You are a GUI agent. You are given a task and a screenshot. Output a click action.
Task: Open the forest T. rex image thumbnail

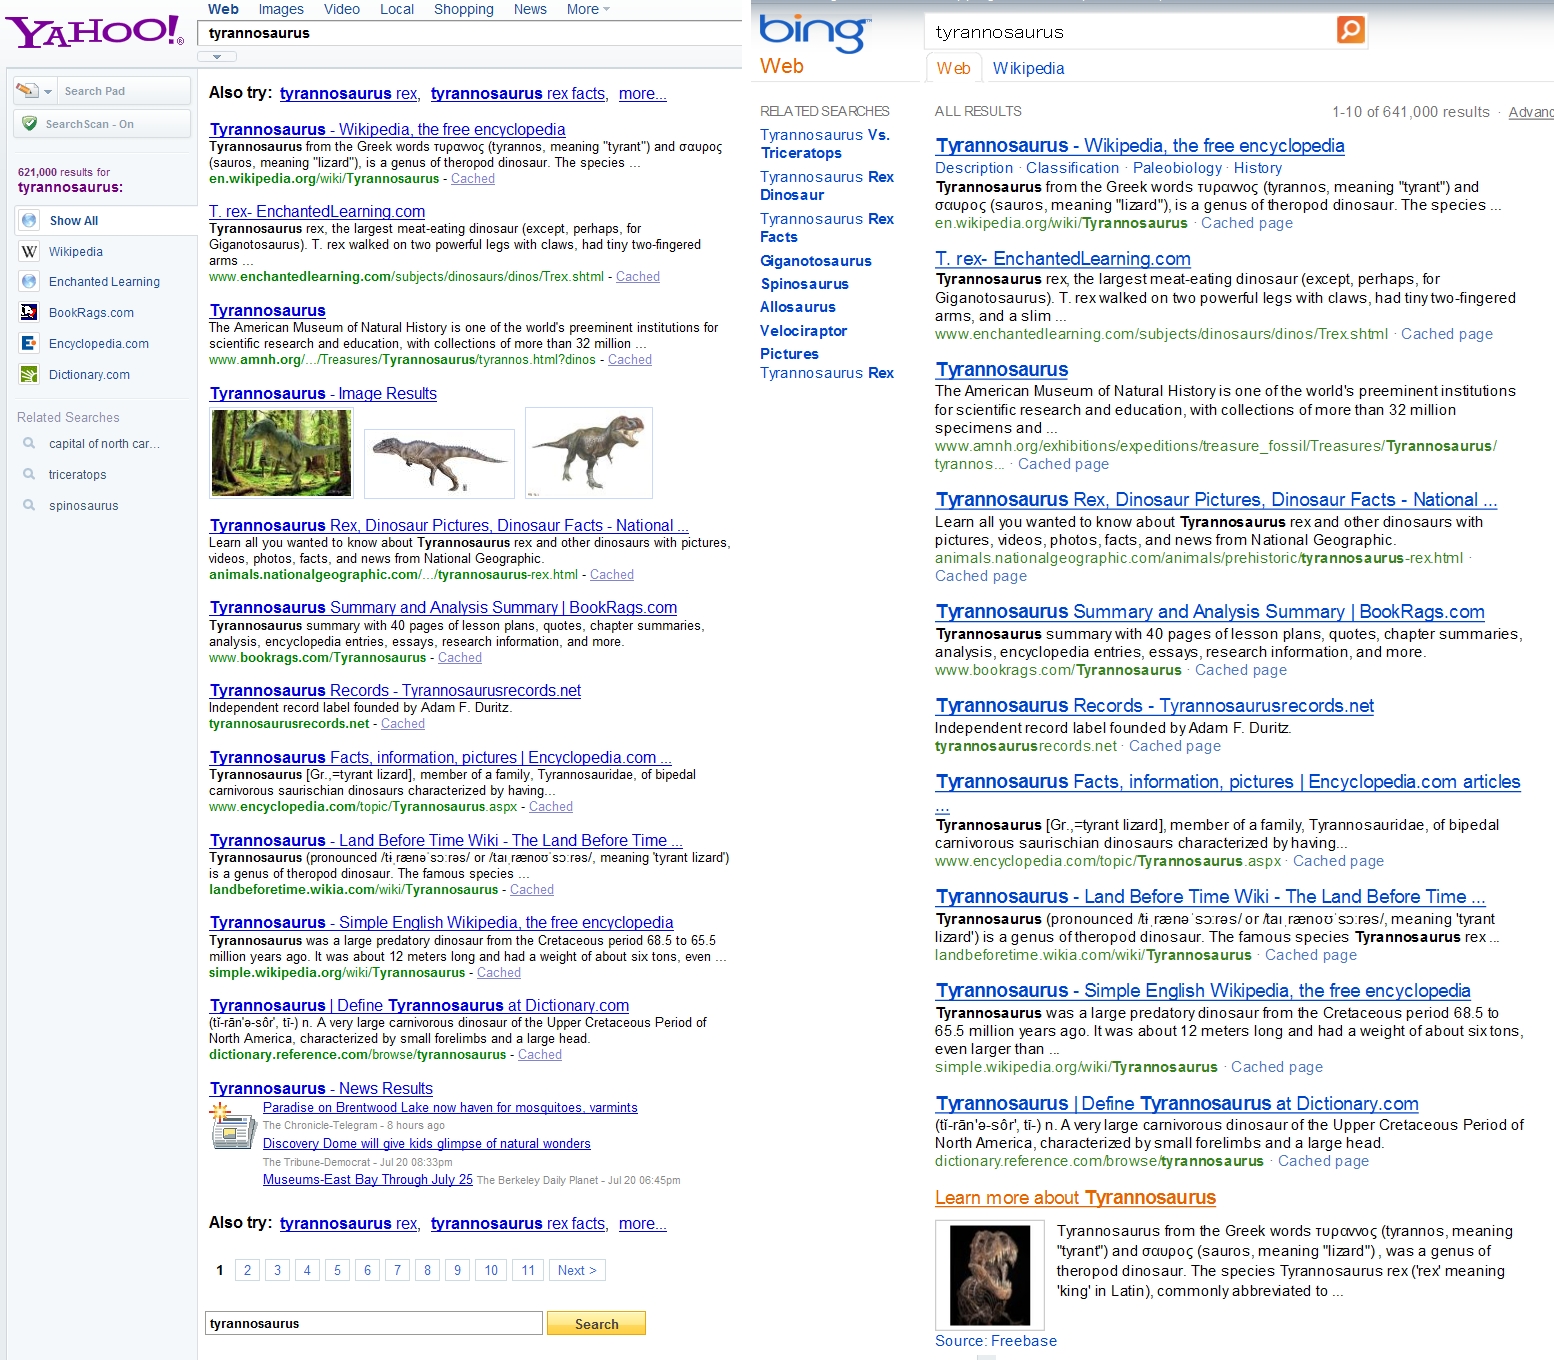[x=281, y=452]
